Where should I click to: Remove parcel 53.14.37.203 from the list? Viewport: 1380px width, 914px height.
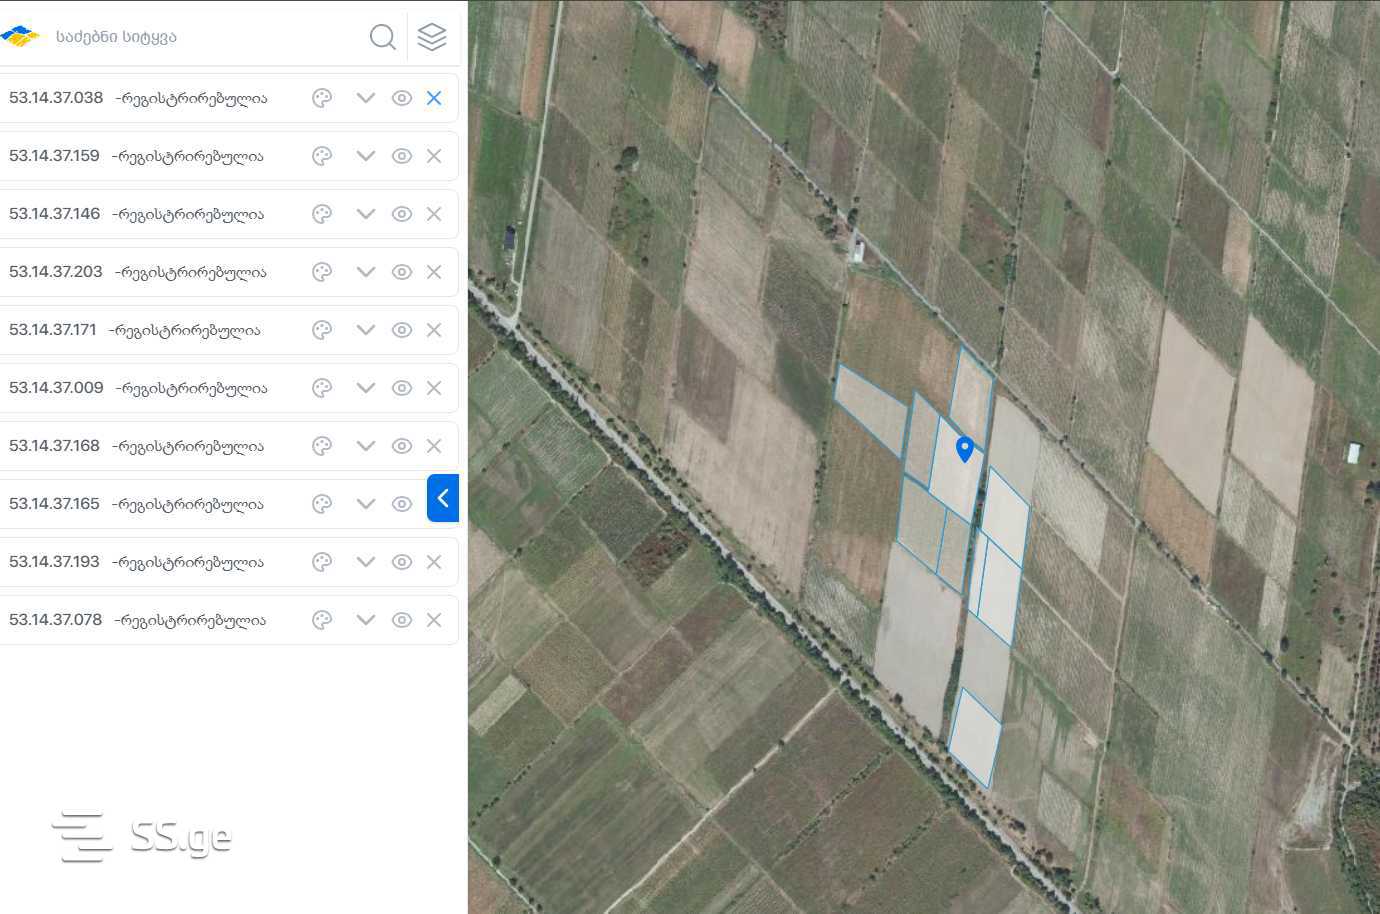pos(434,272)
